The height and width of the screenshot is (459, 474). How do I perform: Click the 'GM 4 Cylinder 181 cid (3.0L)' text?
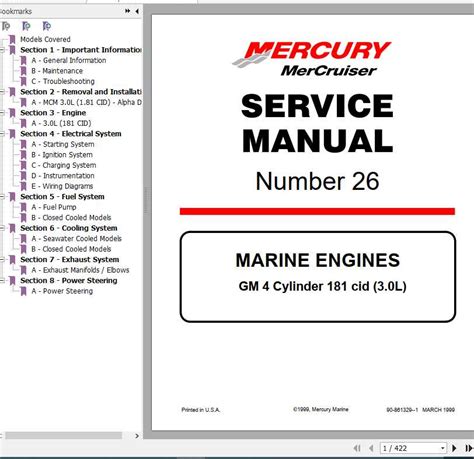click(x=322, y=286)
